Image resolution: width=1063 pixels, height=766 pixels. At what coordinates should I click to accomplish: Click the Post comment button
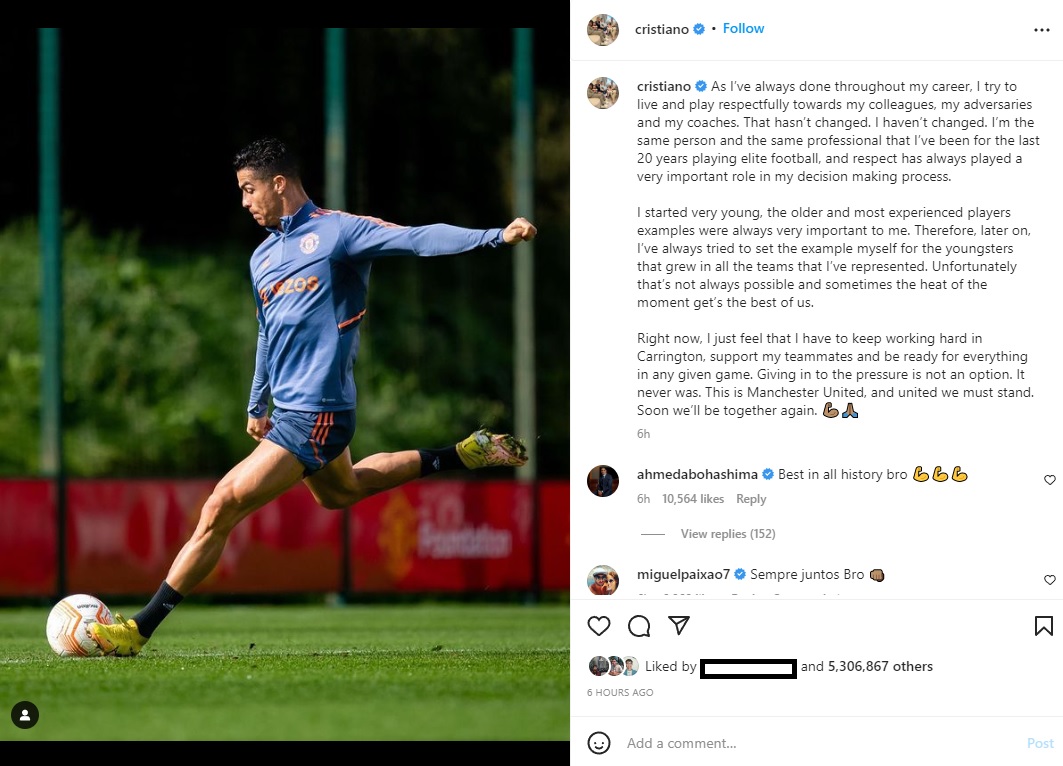[x=1040, y=743]
